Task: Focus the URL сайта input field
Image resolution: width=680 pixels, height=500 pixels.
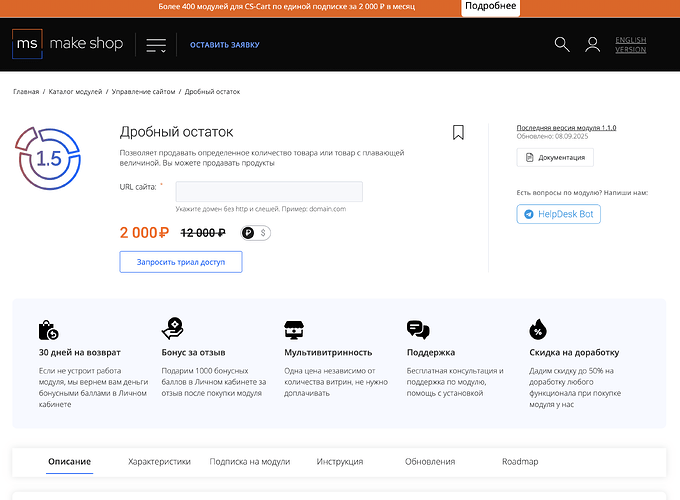Action: 269,191
